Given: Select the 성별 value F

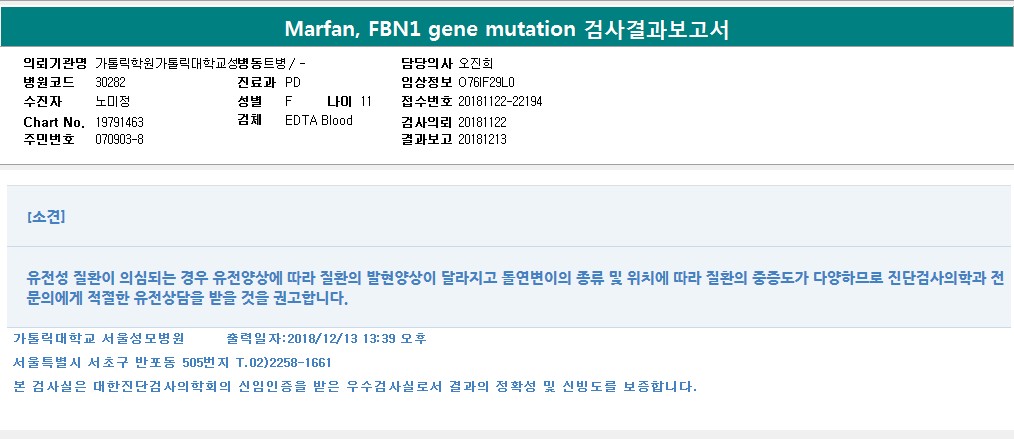Looking at the screenshot, I should click(x=288, y=102).
